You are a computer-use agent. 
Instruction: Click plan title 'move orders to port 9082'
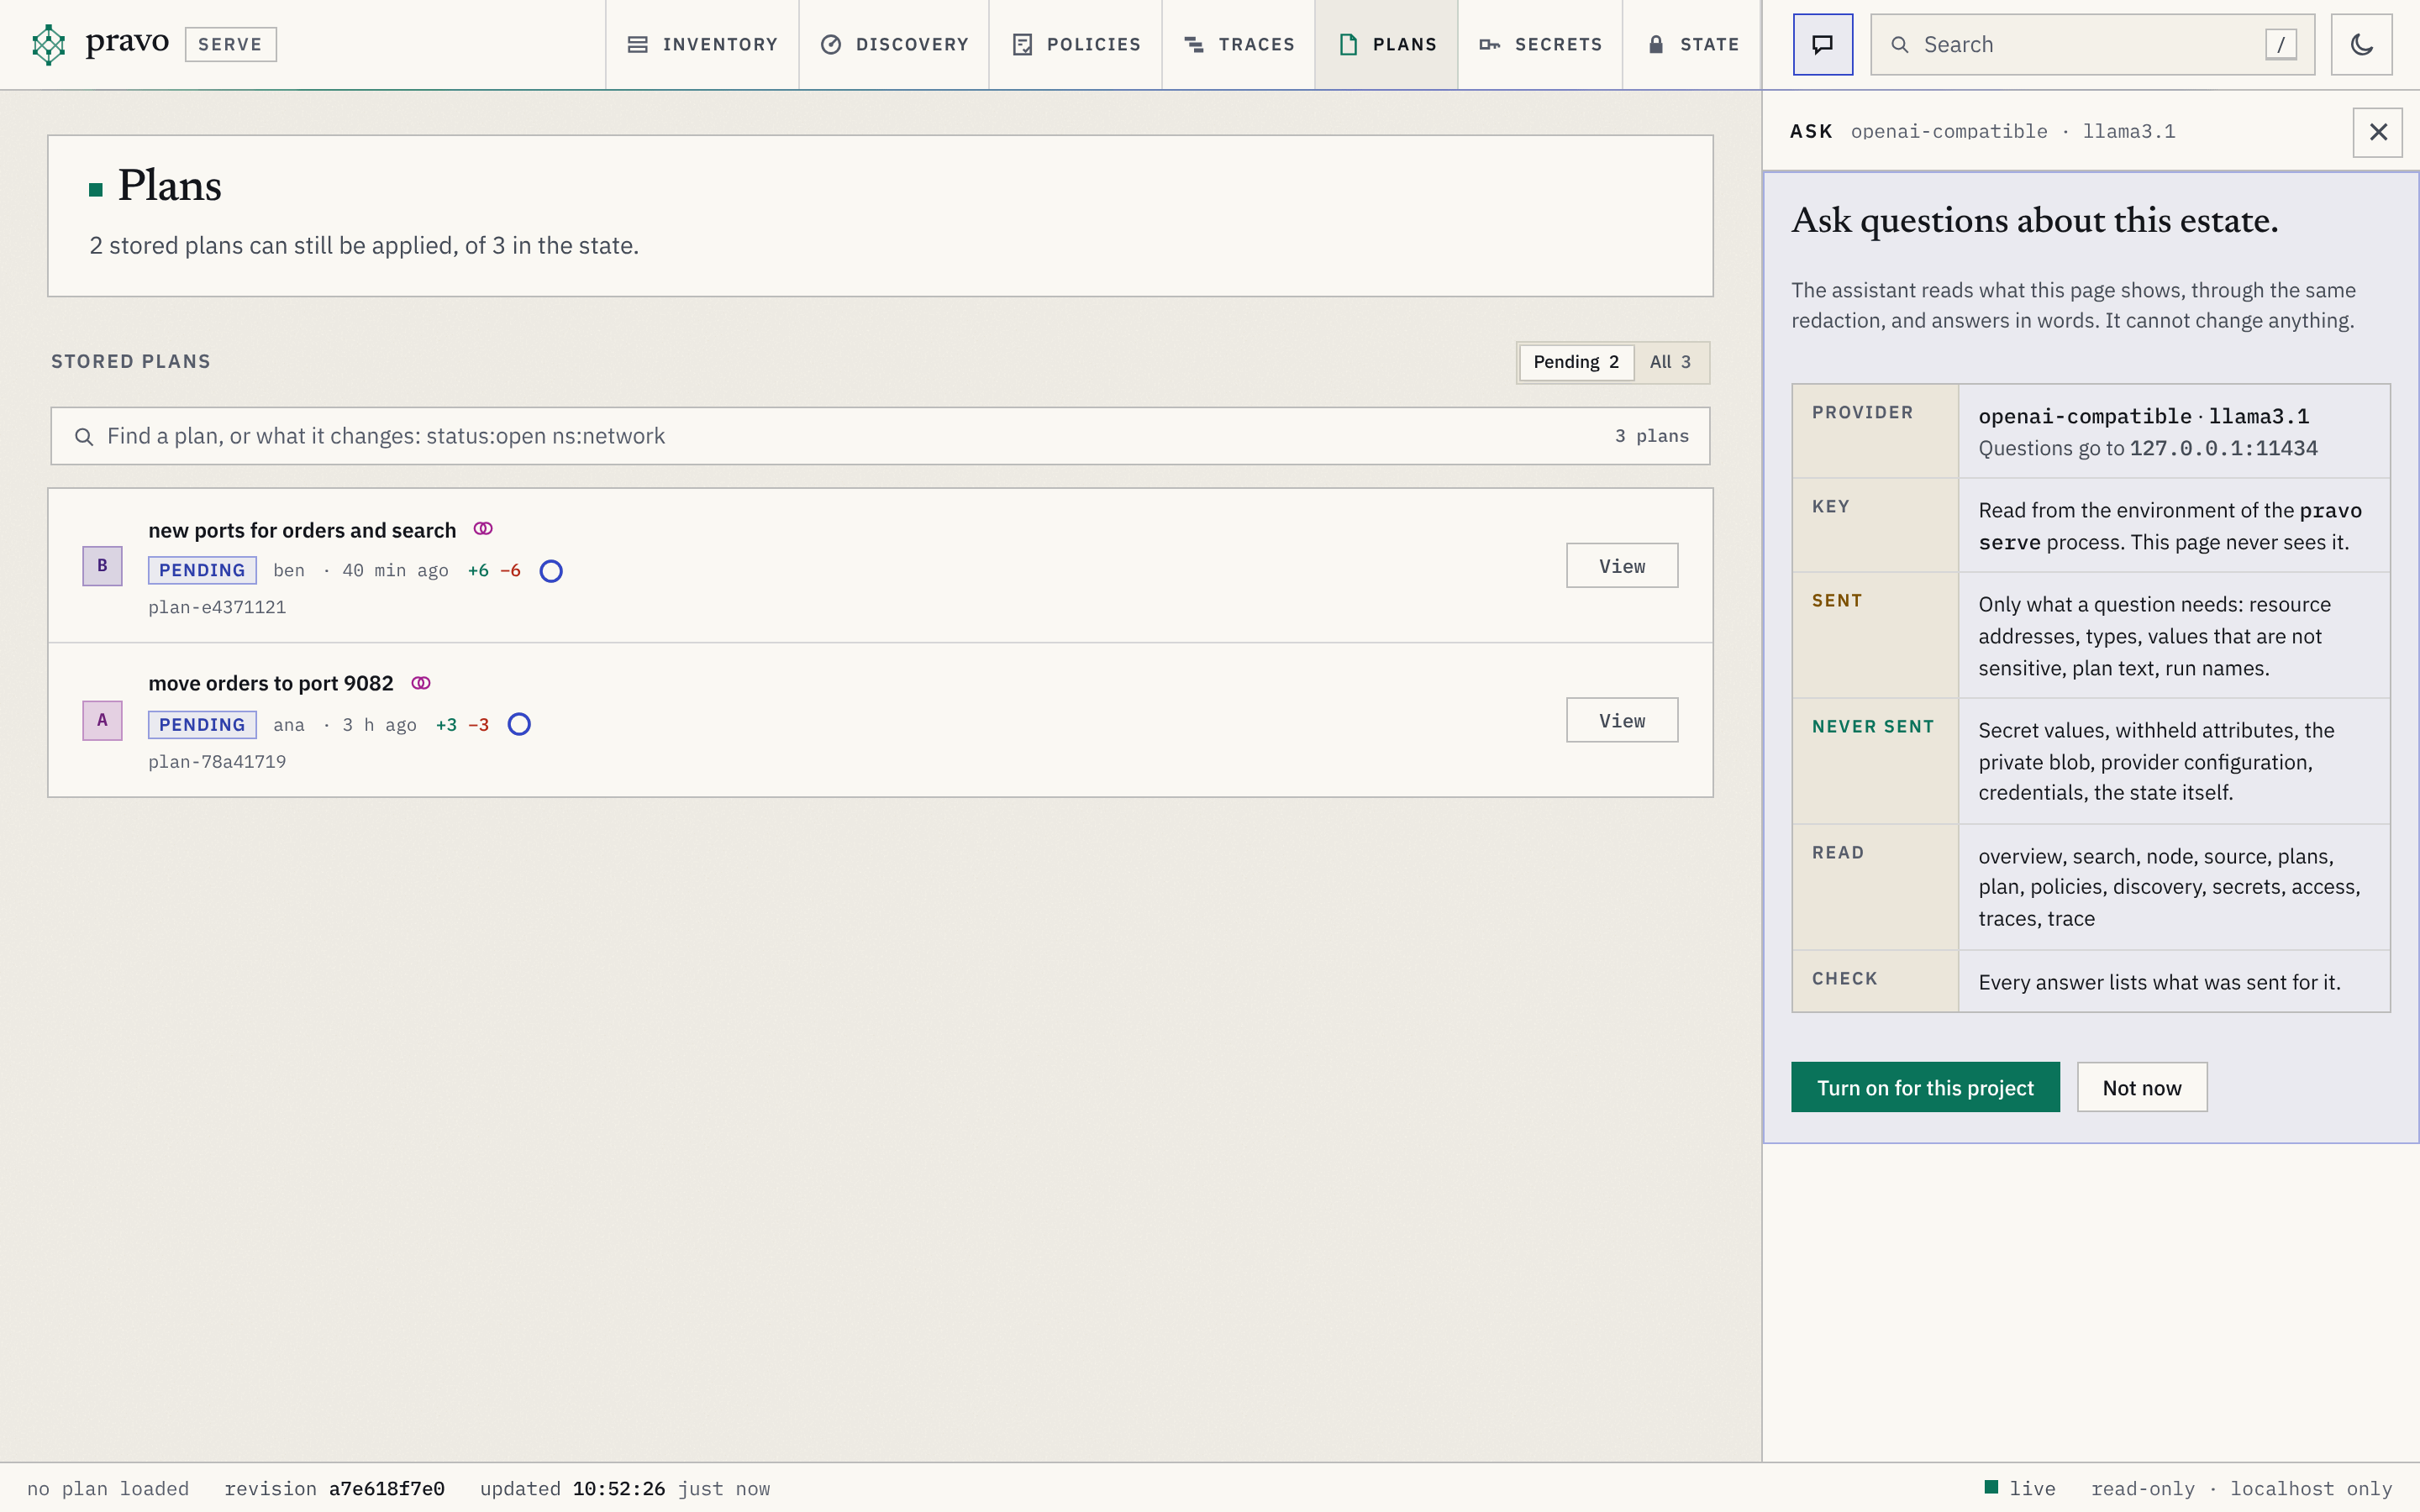click(x=271, y=683)
